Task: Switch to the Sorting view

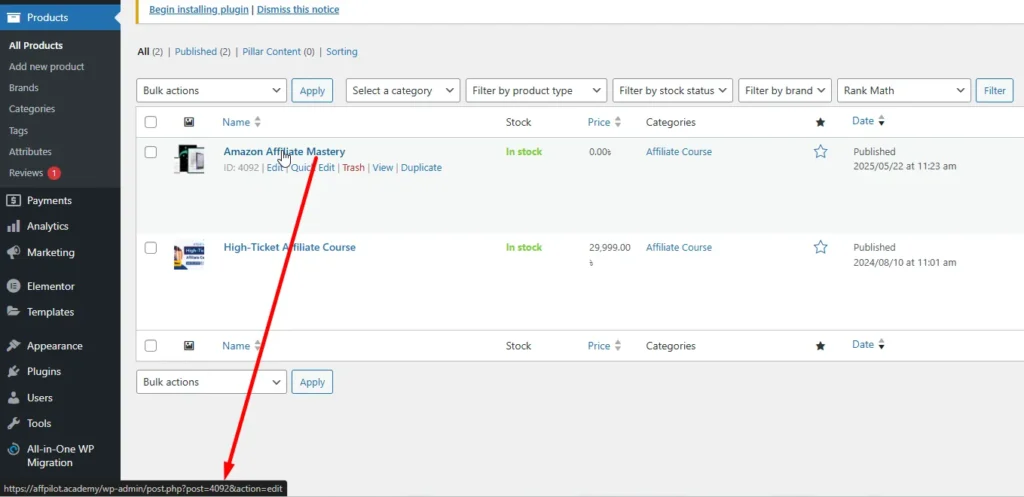Action: coord(342,52)
